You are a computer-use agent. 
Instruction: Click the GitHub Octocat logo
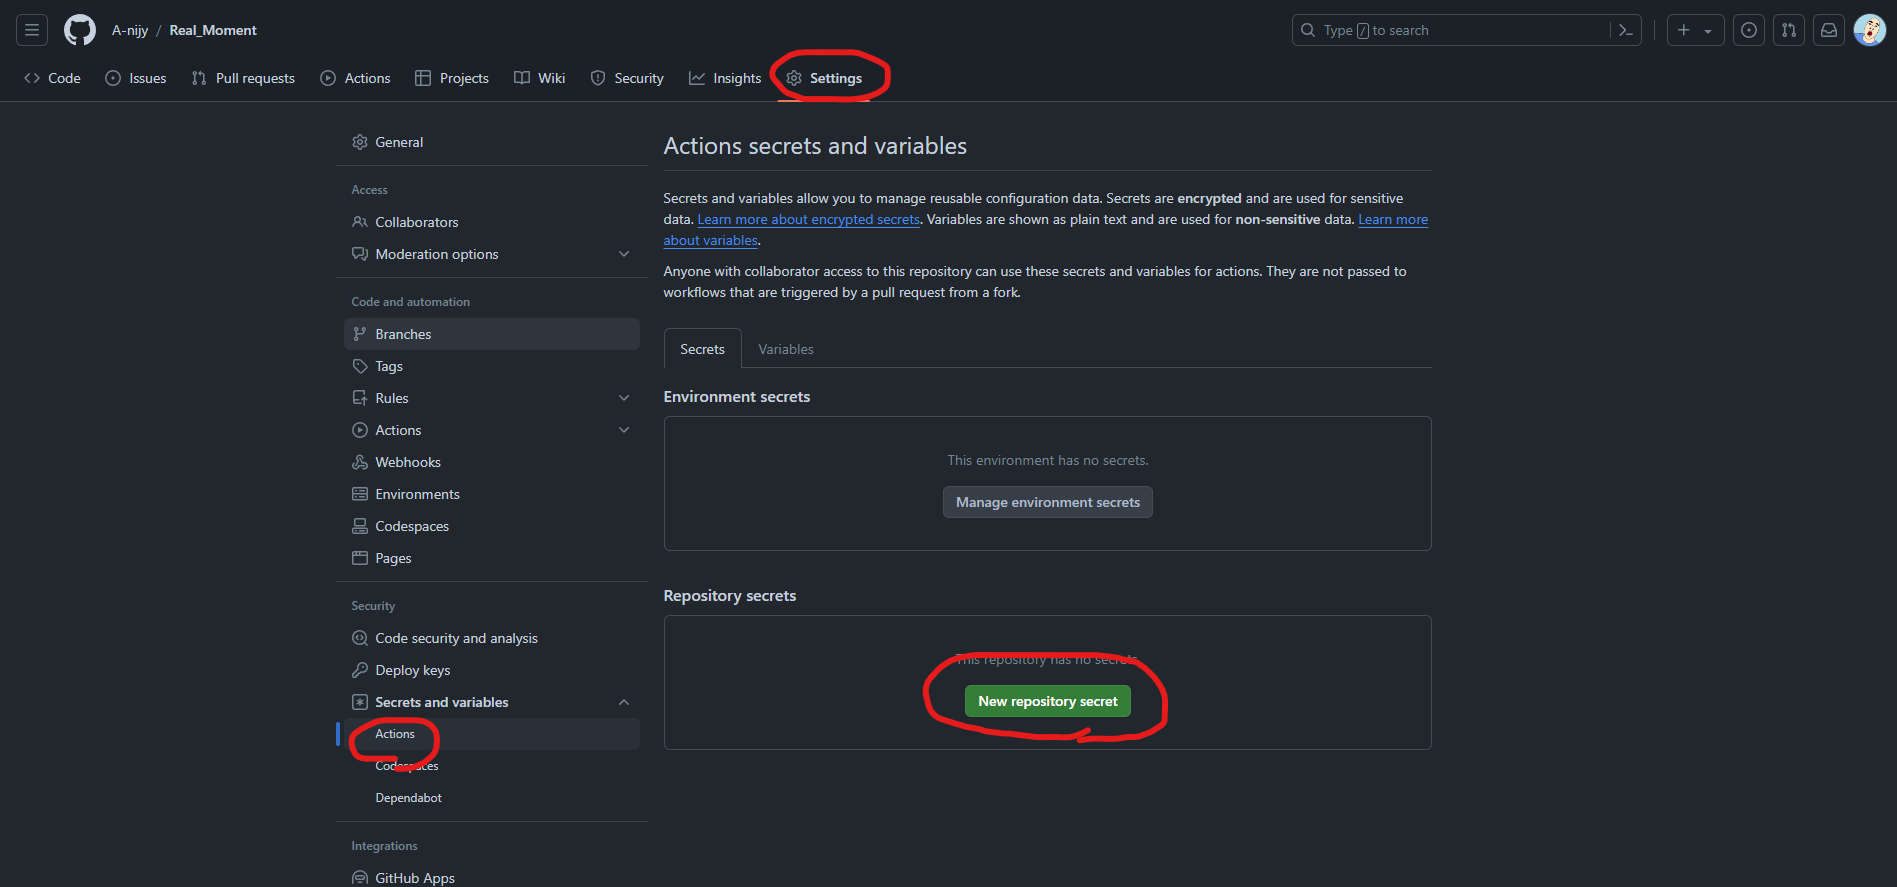(80, 30)
